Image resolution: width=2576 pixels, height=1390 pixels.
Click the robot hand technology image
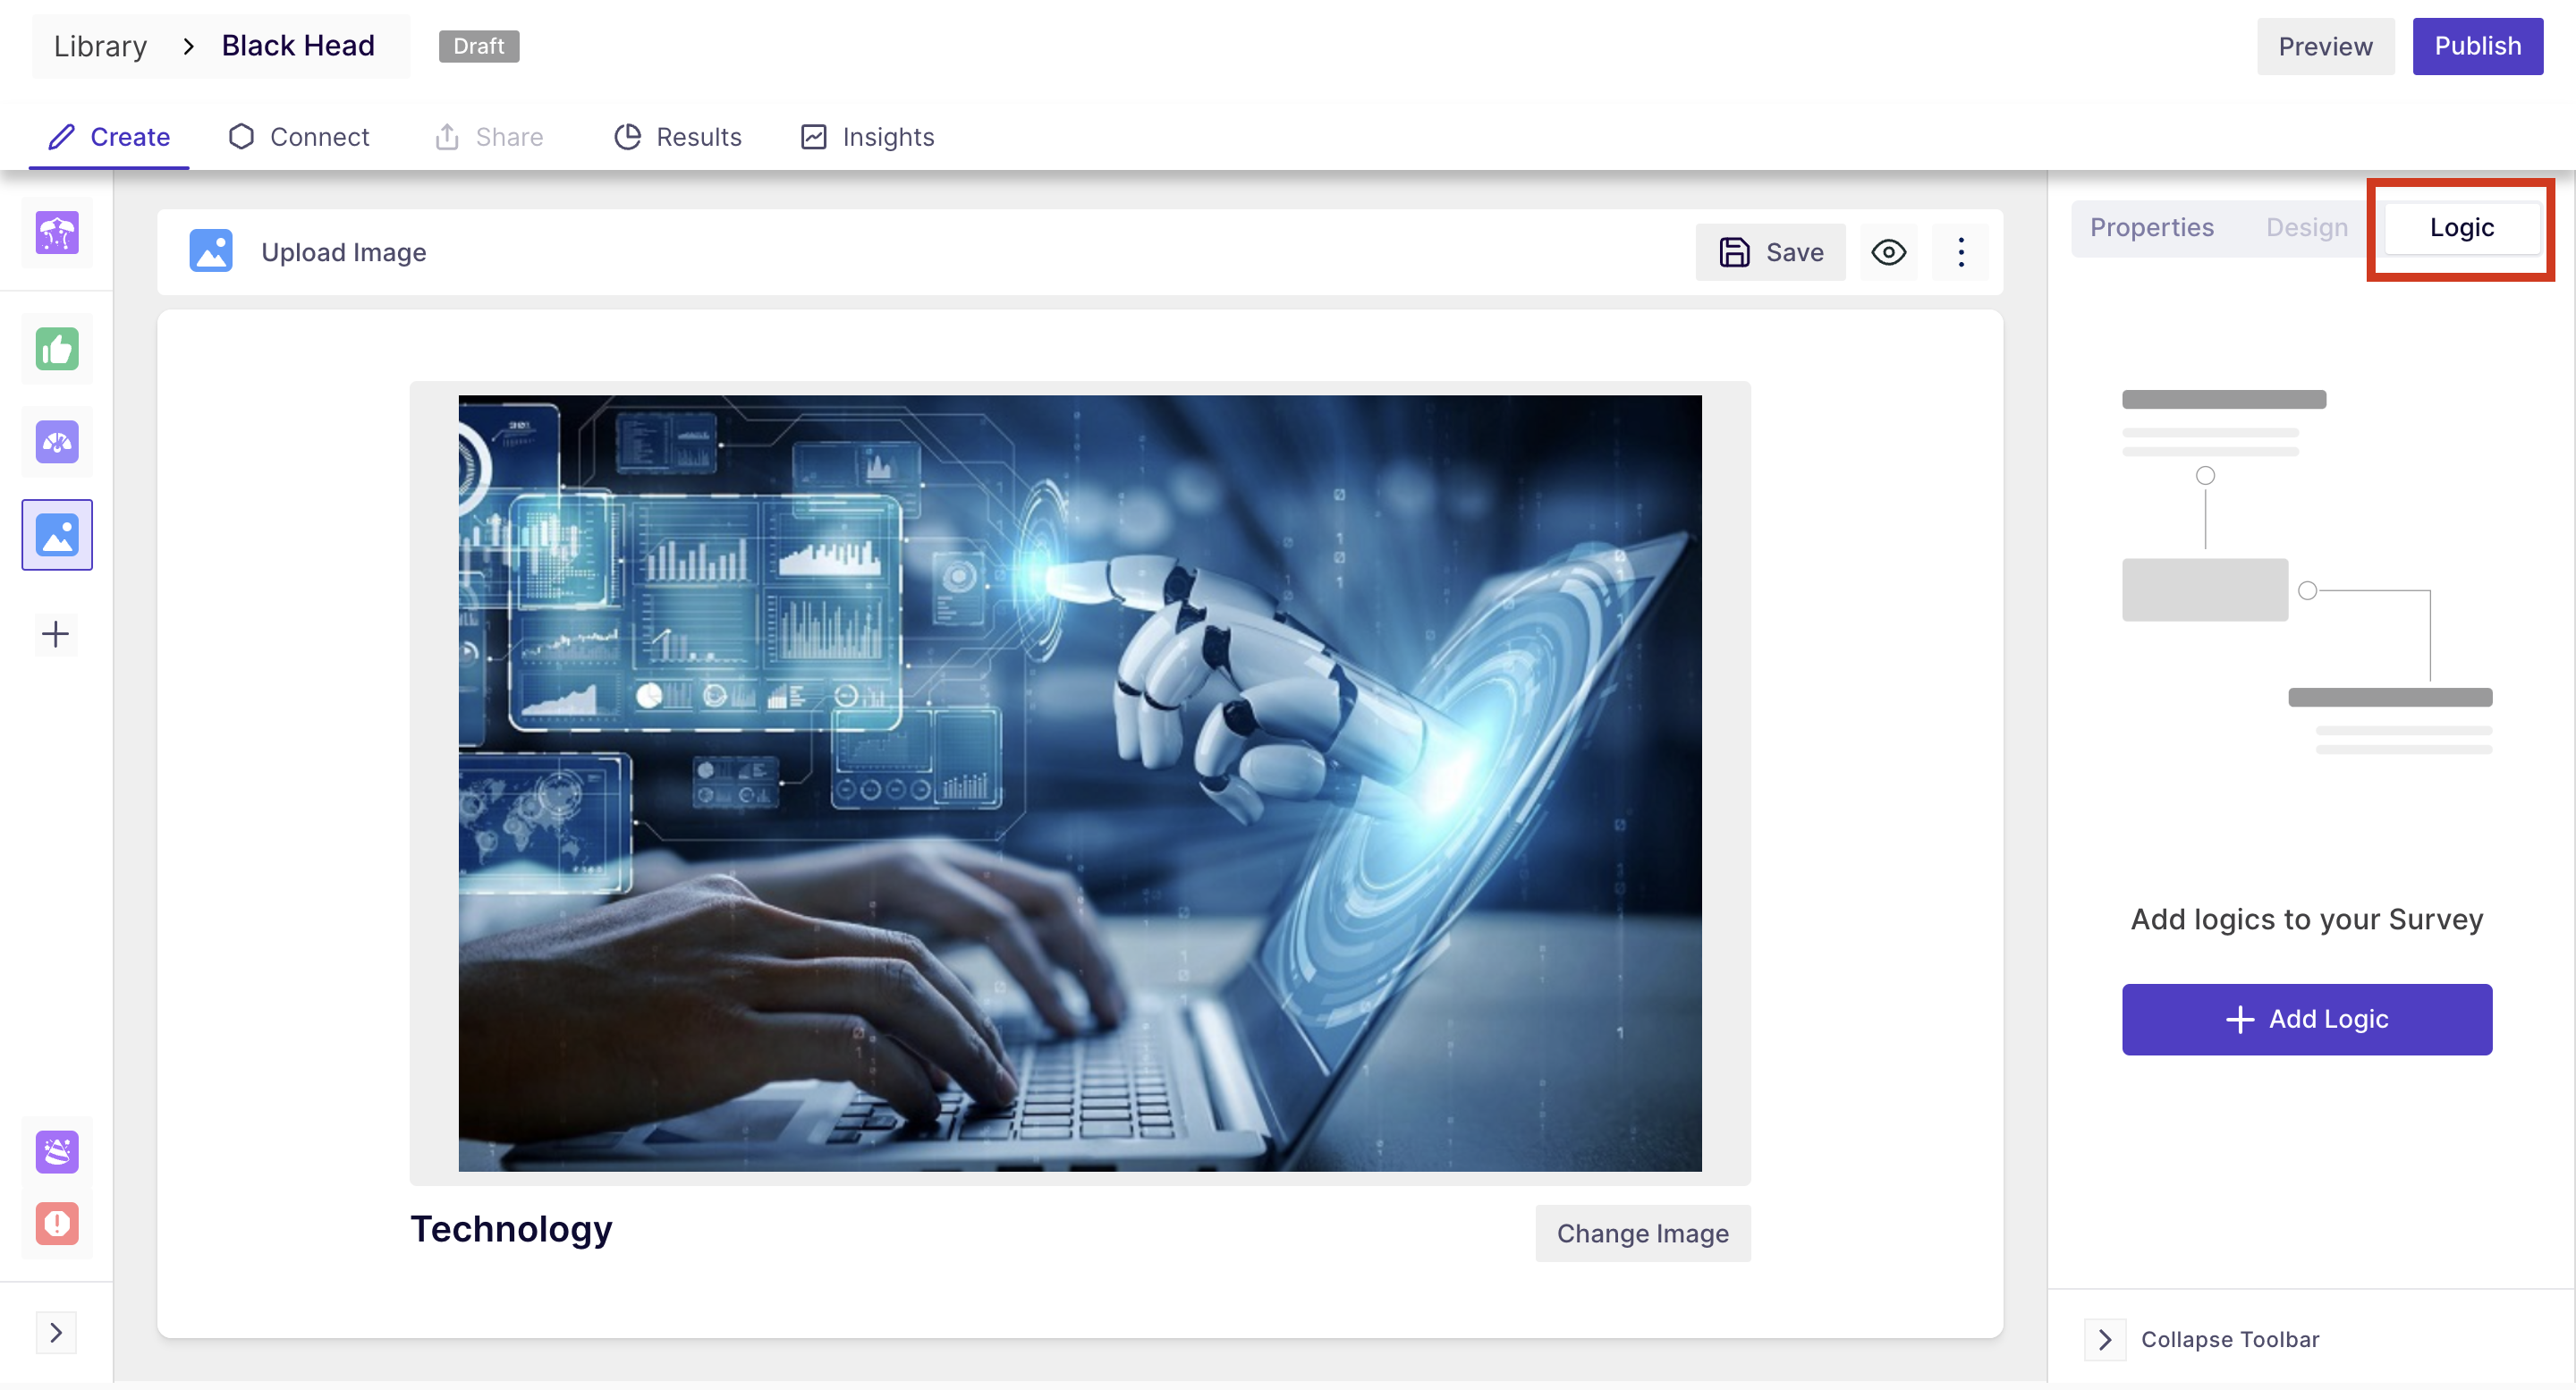click(1080, 783)
